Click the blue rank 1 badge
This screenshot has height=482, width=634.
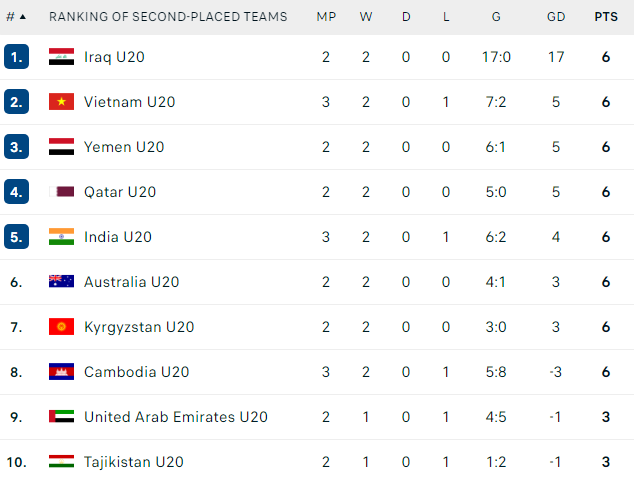pos(17,57)
